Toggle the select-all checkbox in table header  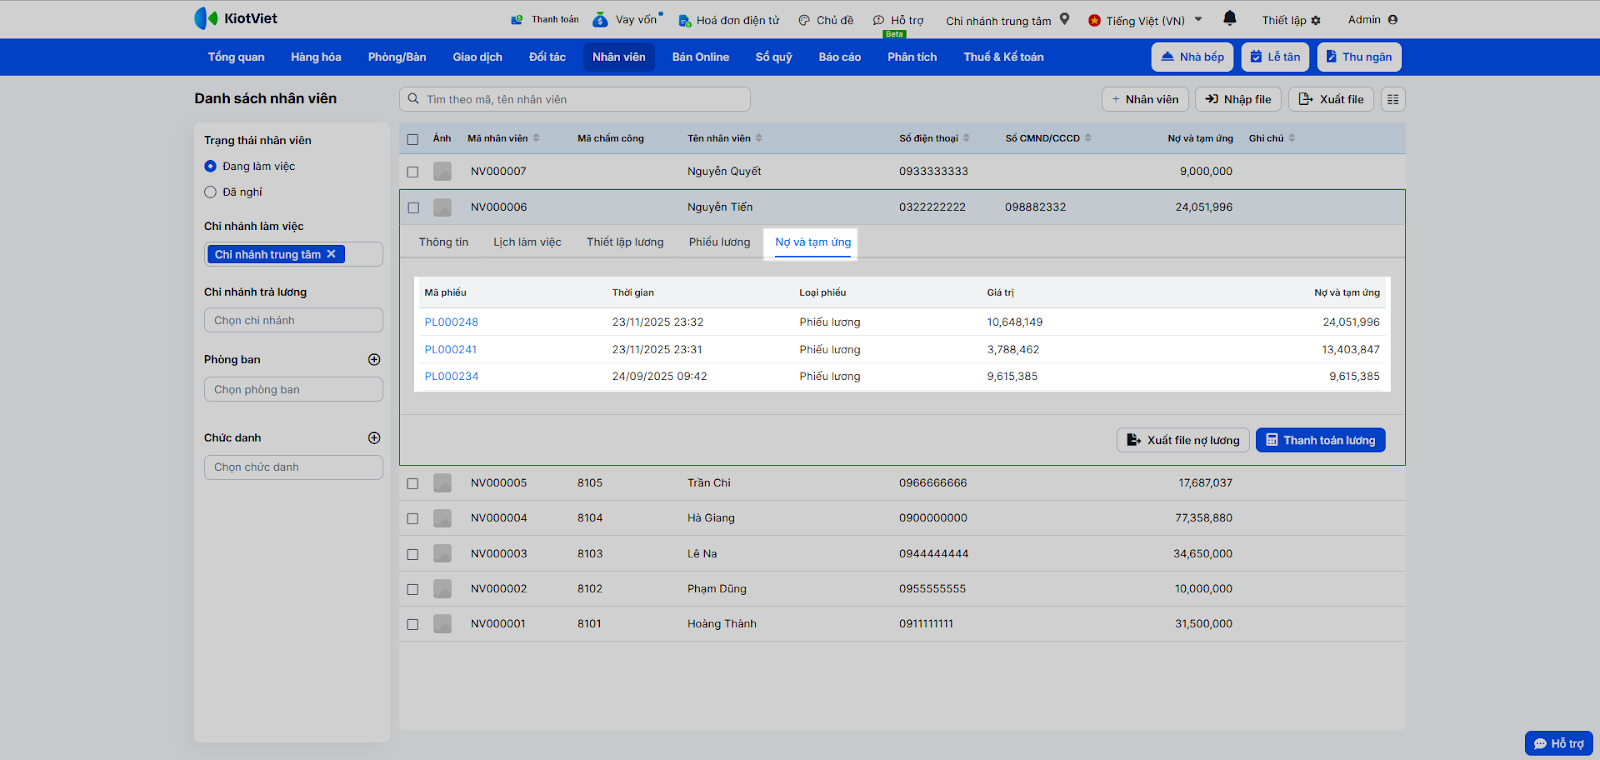pos(413,139)
